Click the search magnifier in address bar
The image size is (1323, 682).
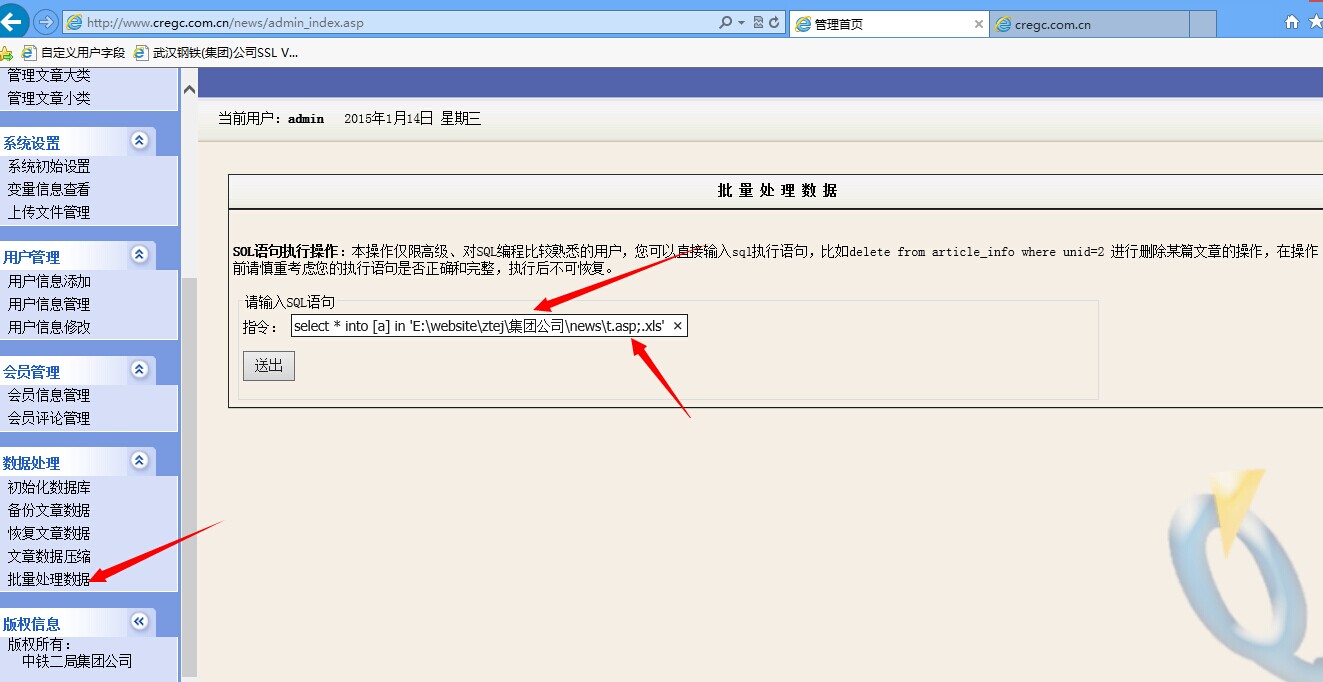point(725,22)
